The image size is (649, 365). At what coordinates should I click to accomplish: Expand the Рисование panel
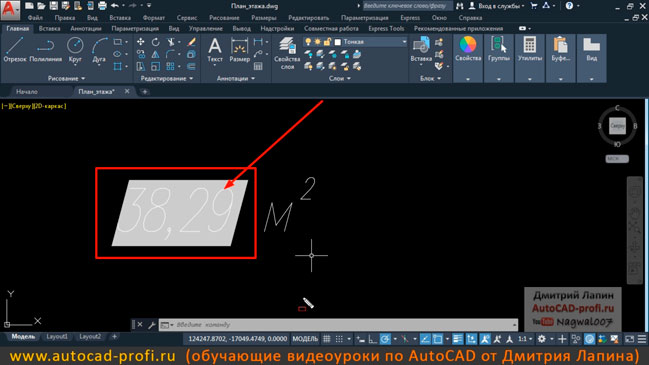click(x=66, y=78)
